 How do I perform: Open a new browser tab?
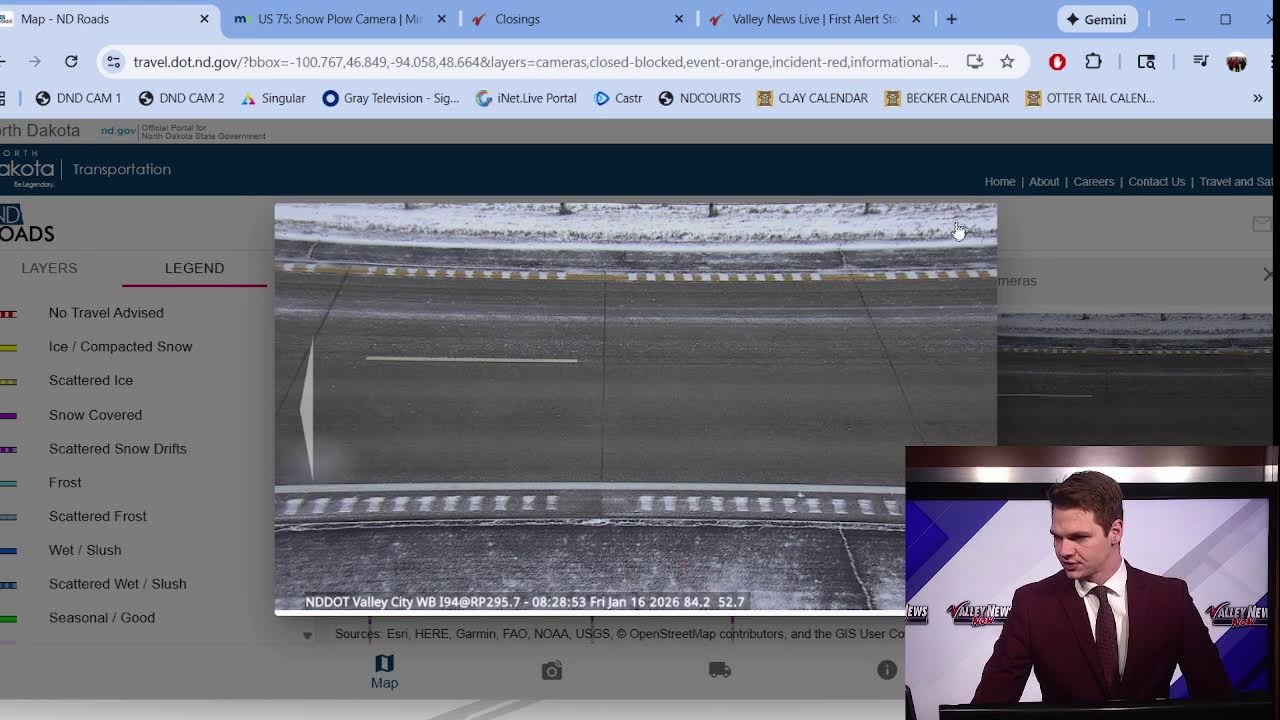coord(951,19)
